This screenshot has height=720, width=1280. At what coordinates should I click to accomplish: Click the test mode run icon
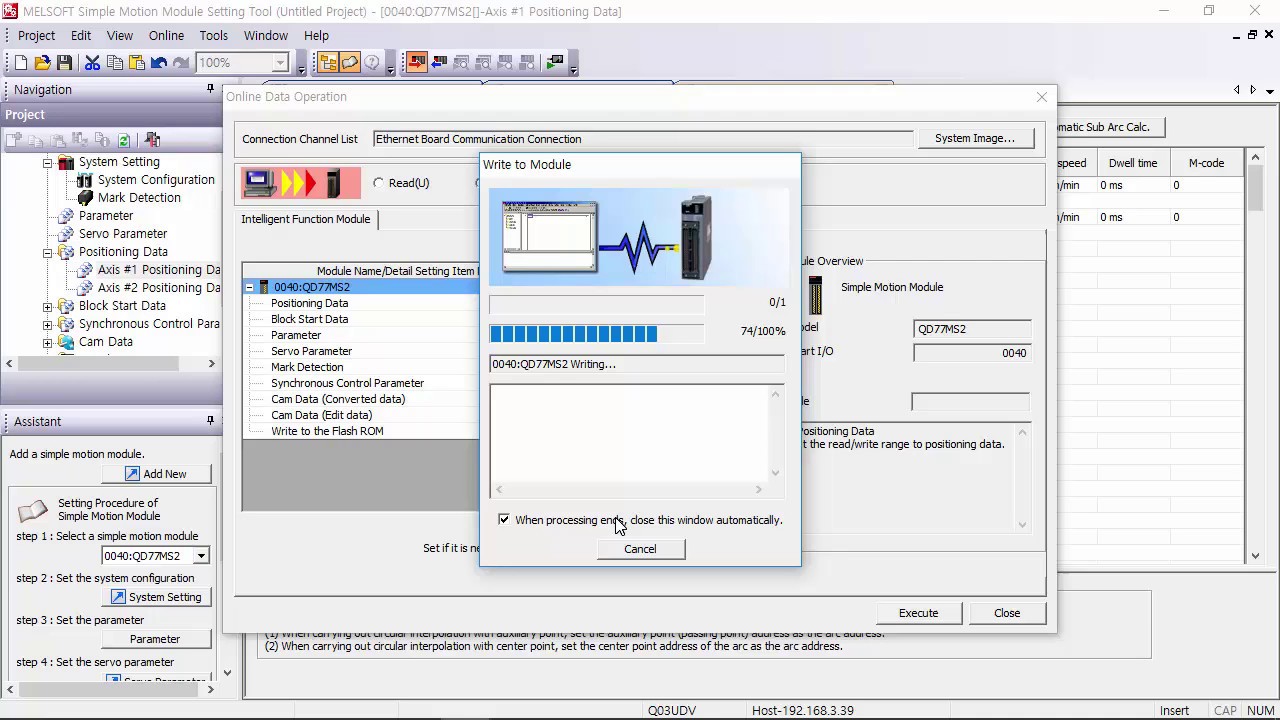coord(555,63)
